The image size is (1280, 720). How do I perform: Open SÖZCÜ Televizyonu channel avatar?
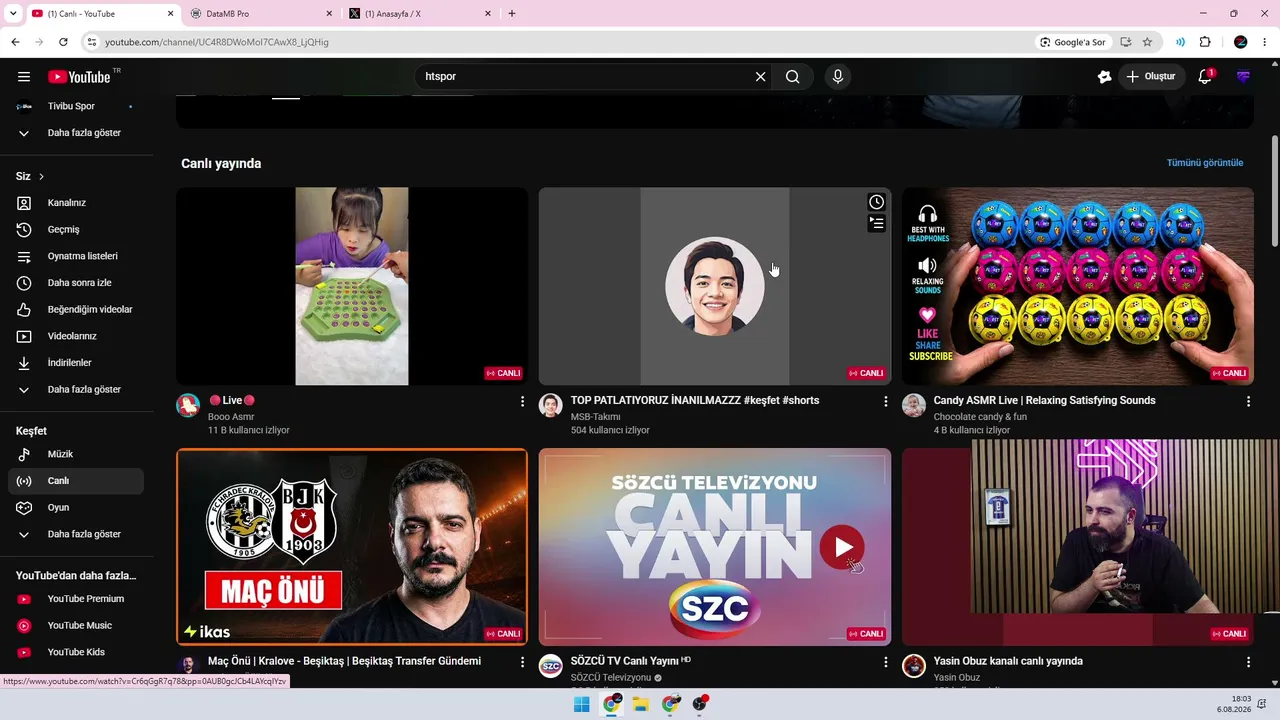551,666
